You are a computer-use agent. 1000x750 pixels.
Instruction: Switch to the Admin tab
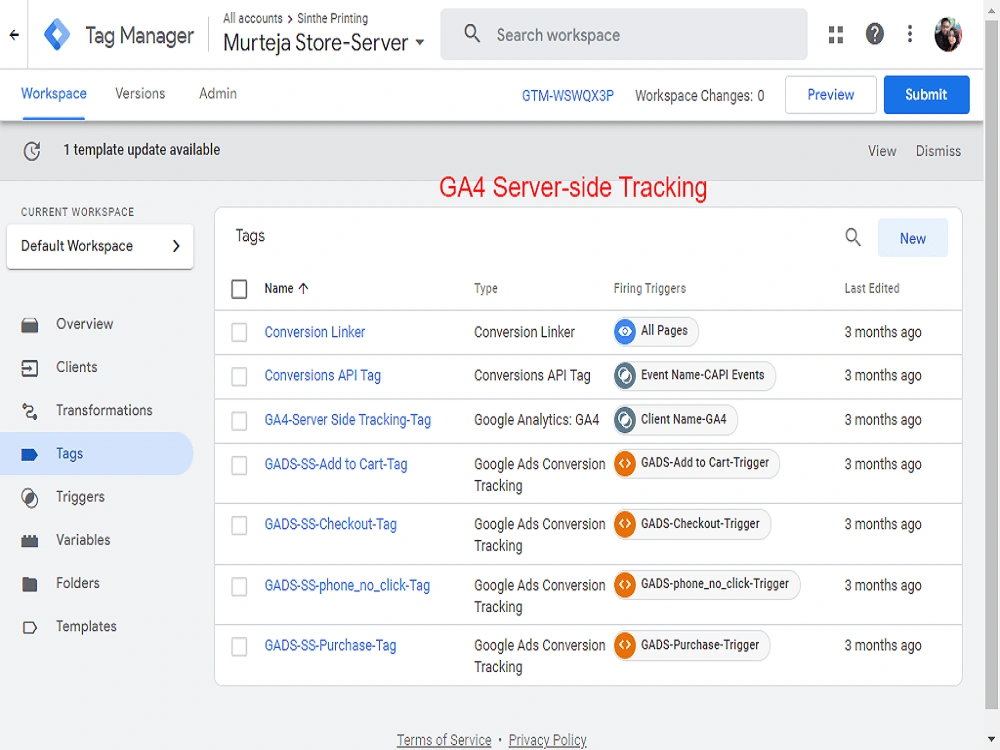217,94
